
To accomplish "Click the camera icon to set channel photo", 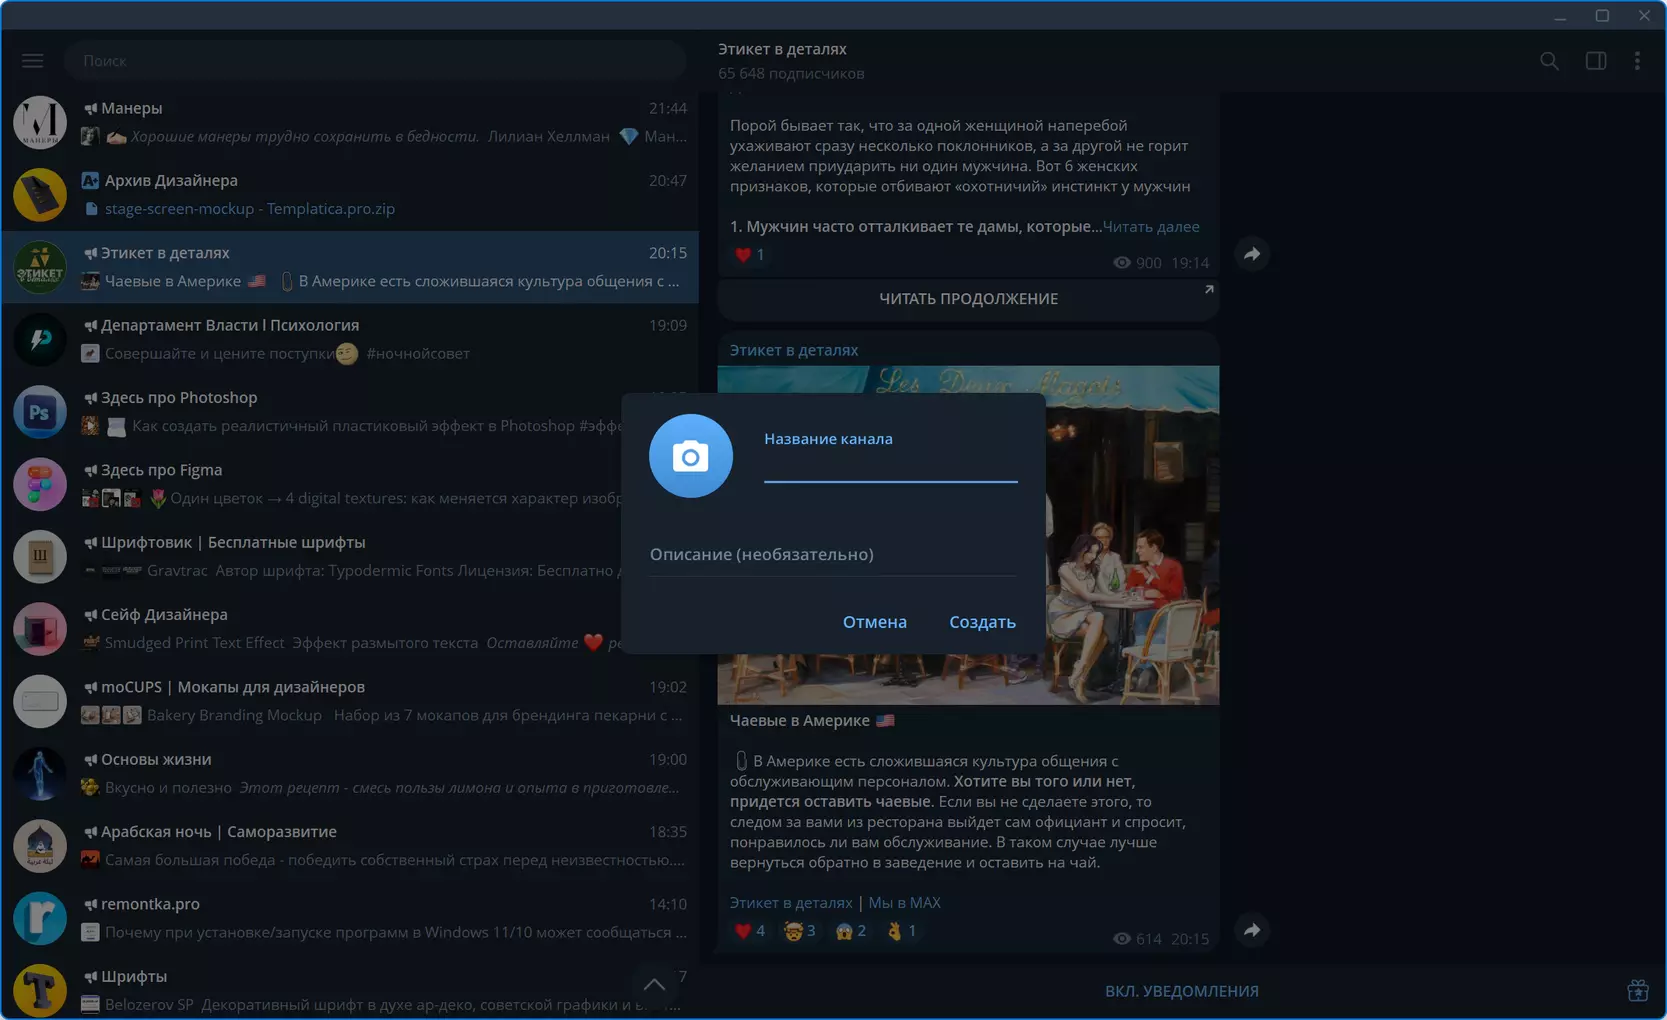I will pos(691,456).
